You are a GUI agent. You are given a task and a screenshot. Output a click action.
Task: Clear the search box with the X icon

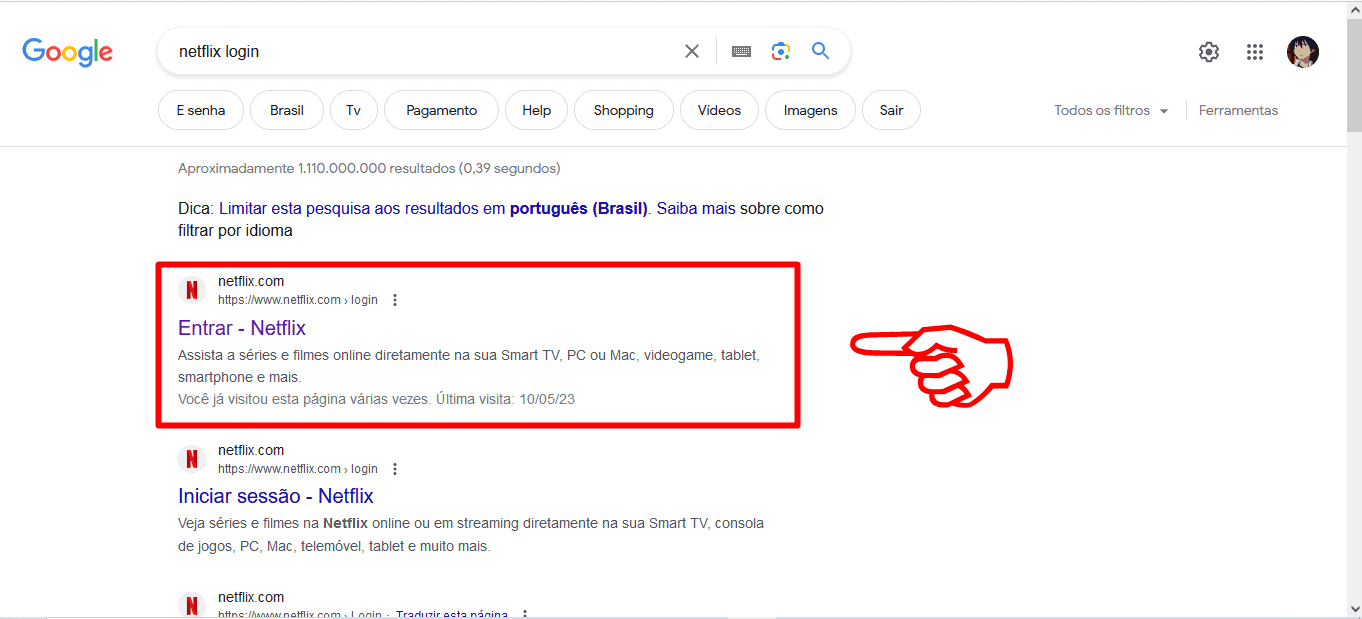692,51
